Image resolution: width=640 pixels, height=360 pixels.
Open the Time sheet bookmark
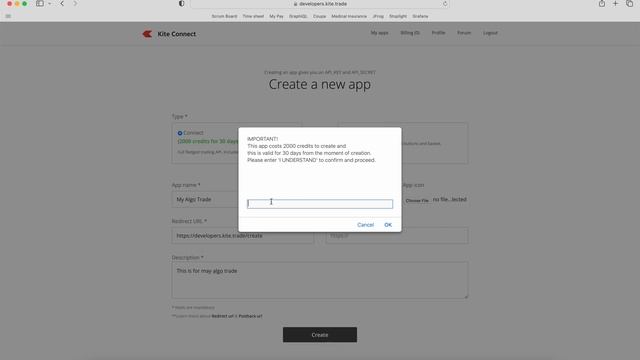[253, 16]
